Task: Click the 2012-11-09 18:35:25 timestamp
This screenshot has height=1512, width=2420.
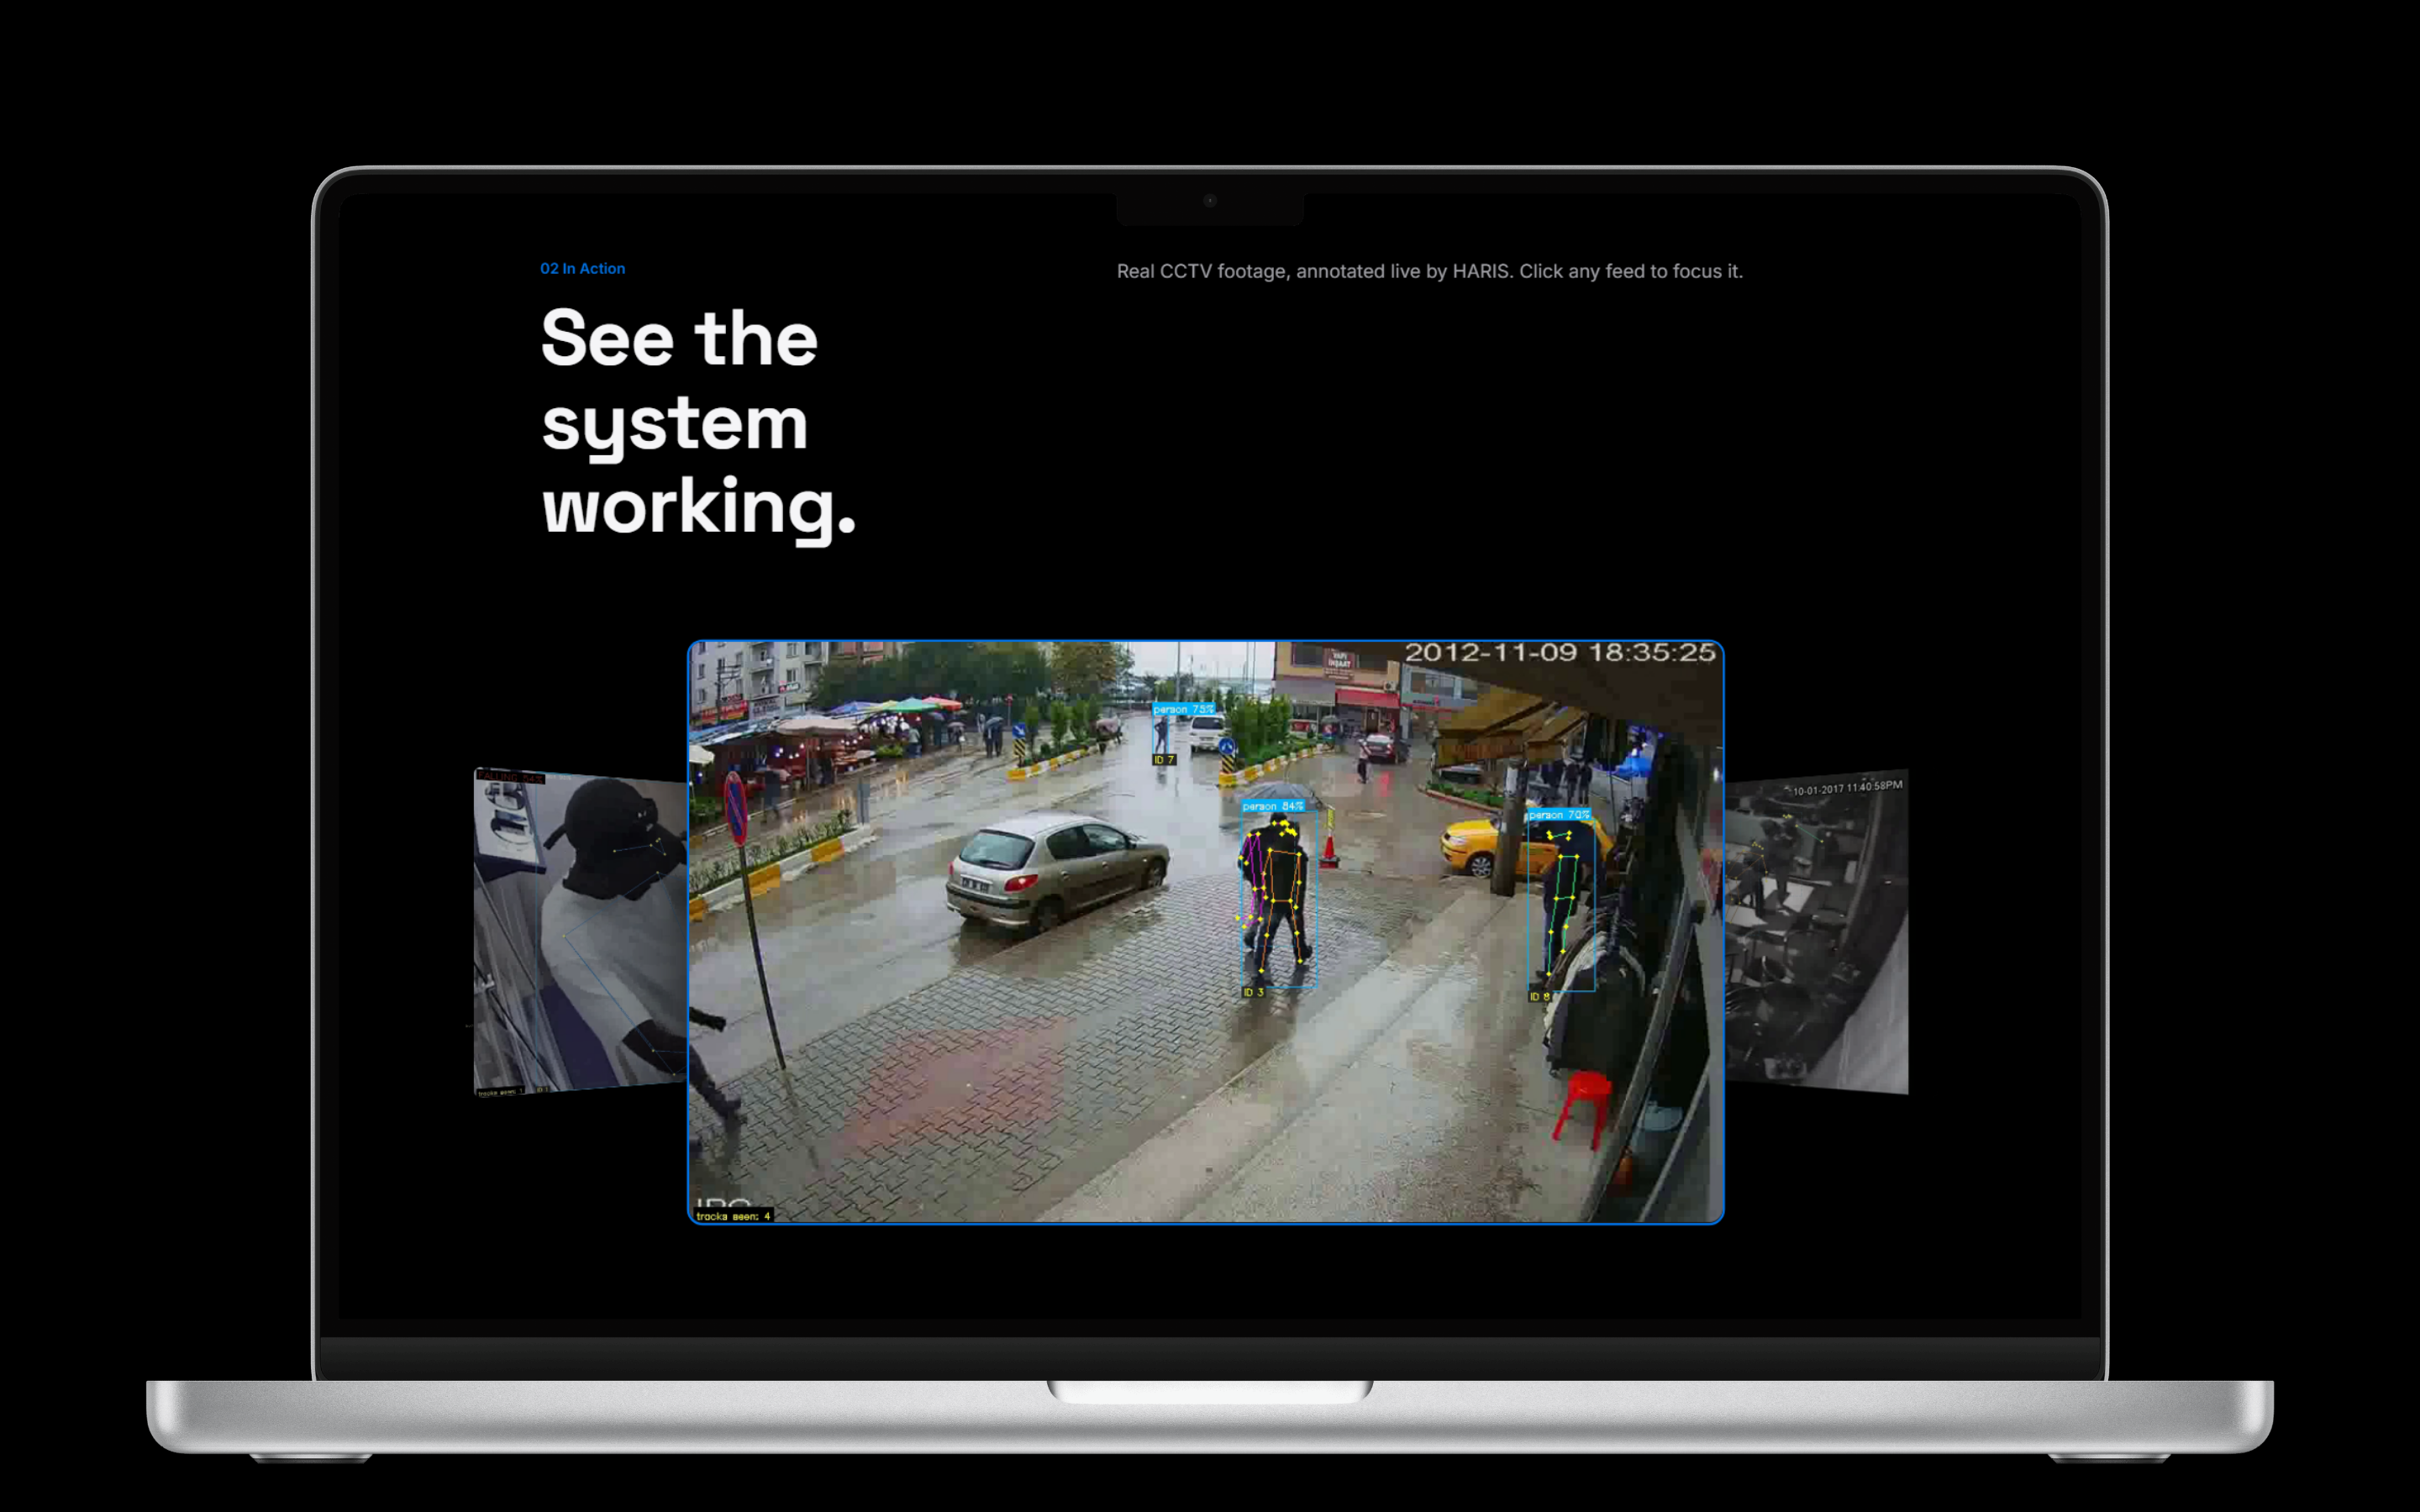Action: pyautogui.click(x=1560, y=653)
